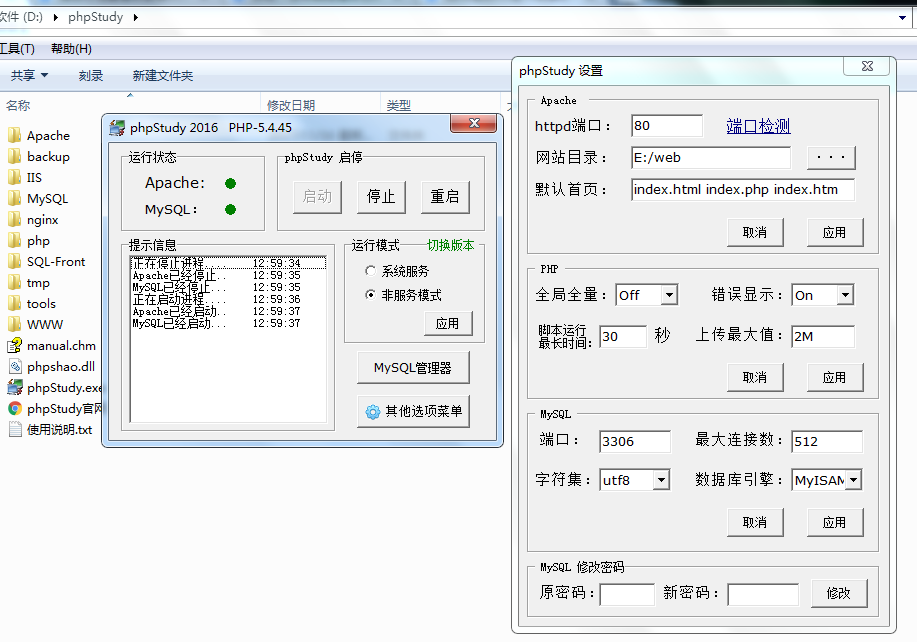Image resolution: width=917 pixels, height=642 pixels.
Task: Open the 数据库引擎 MyISAM dropdown
Action: coord(854,480)
